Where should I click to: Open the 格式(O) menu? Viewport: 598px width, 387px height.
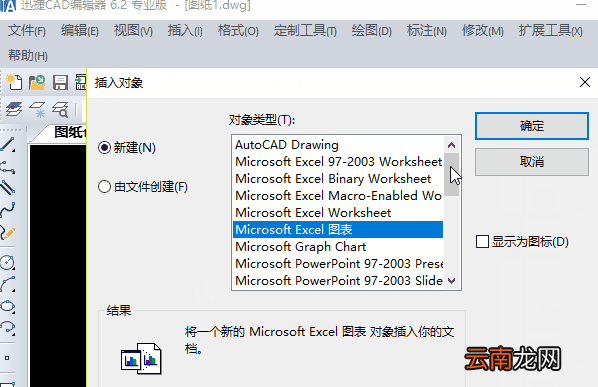pos(238,31)
